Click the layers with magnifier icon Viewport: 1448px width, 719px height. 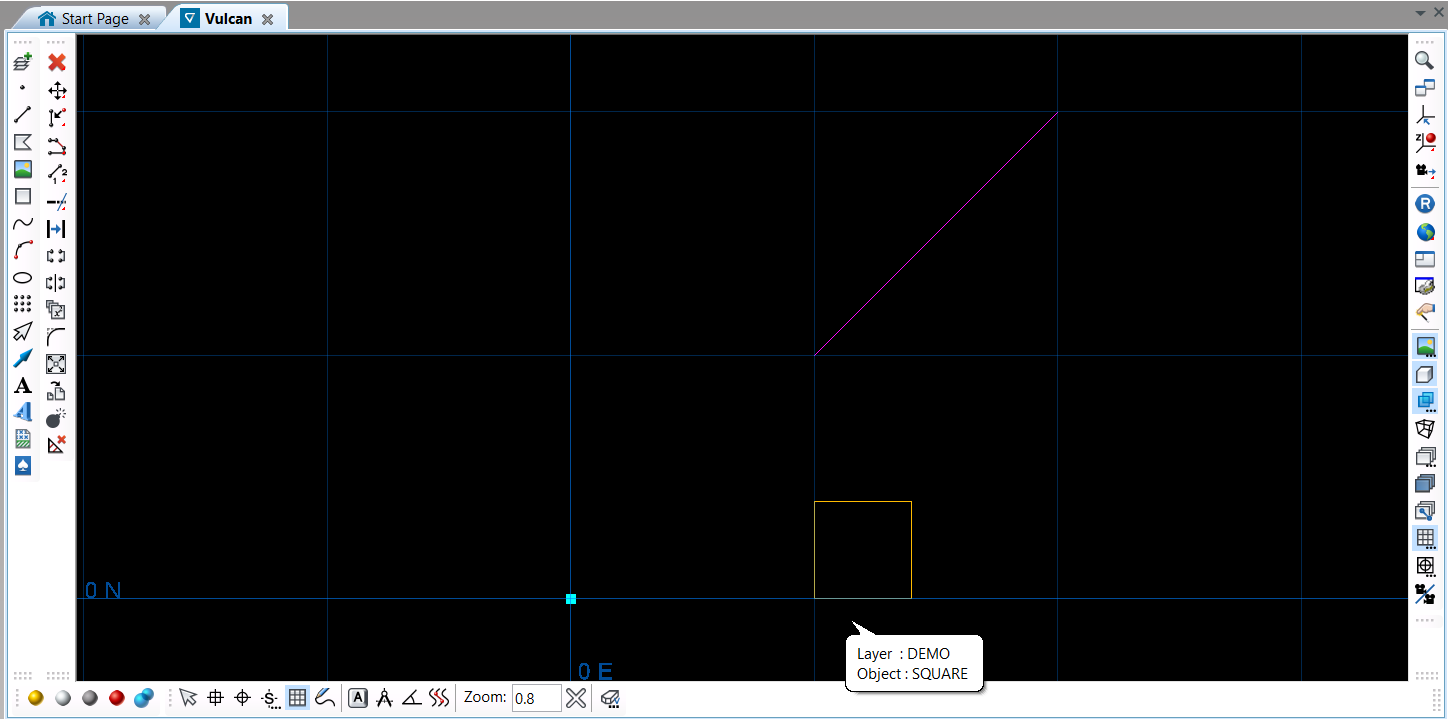[1425, 511]
